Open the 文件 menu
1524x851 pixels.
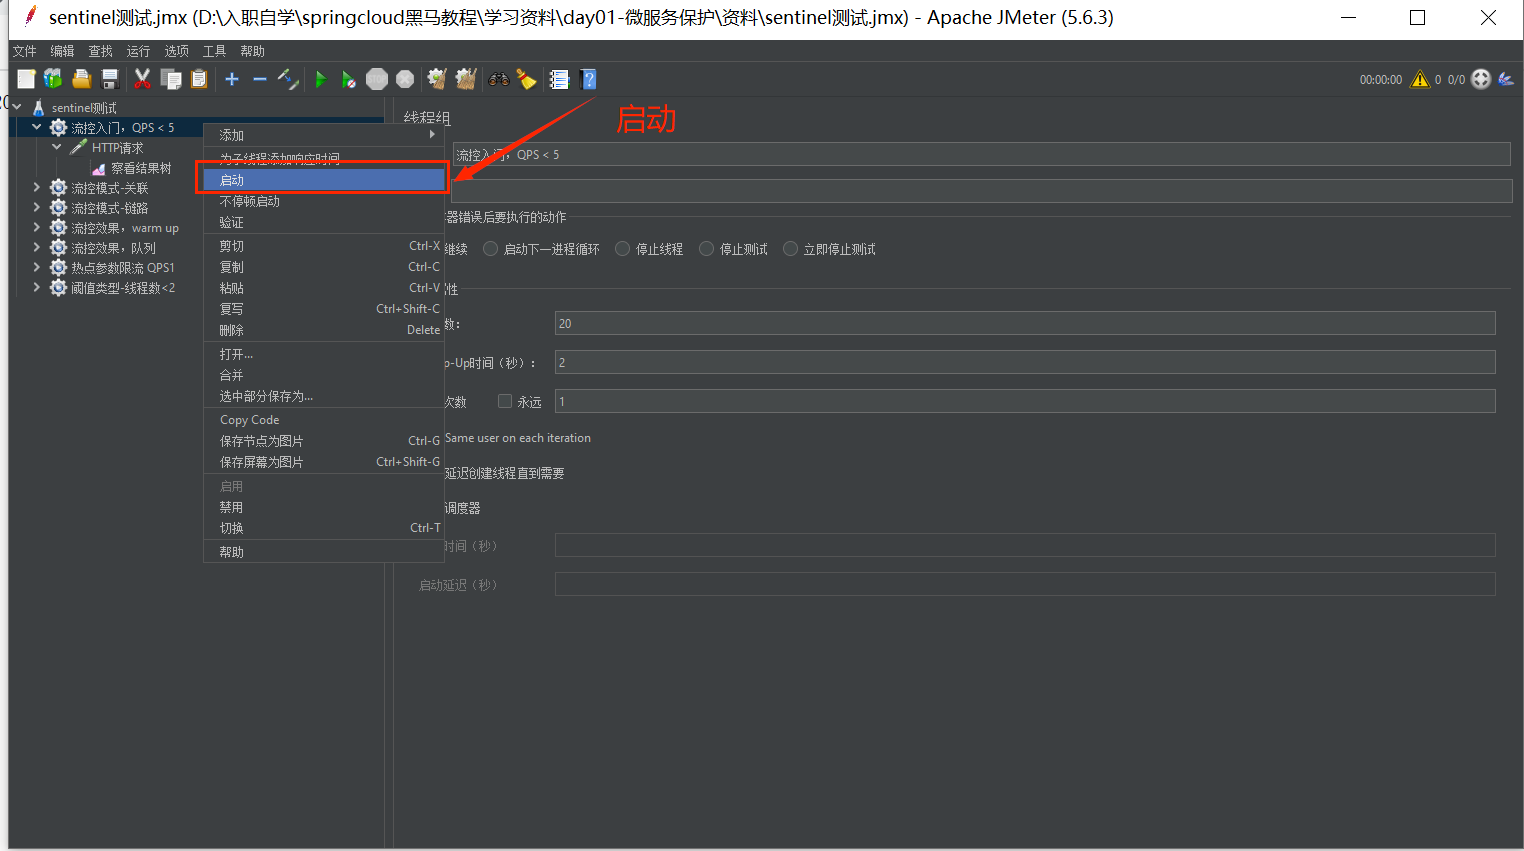(x=25, y=51)
